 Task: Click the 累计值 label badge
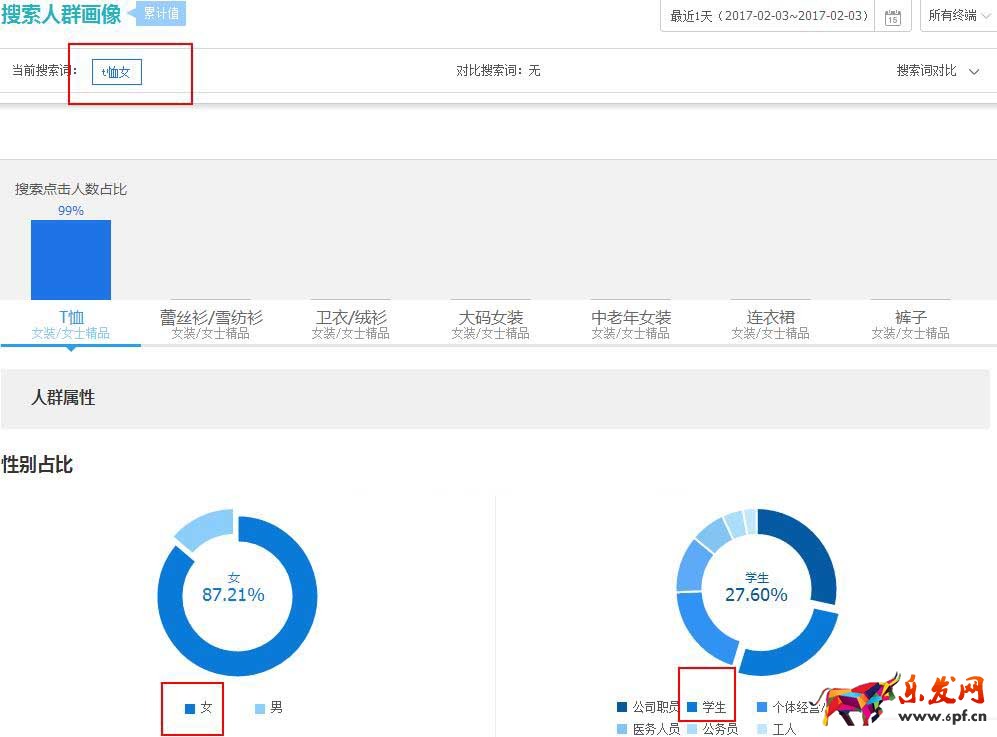pos(162,14)
